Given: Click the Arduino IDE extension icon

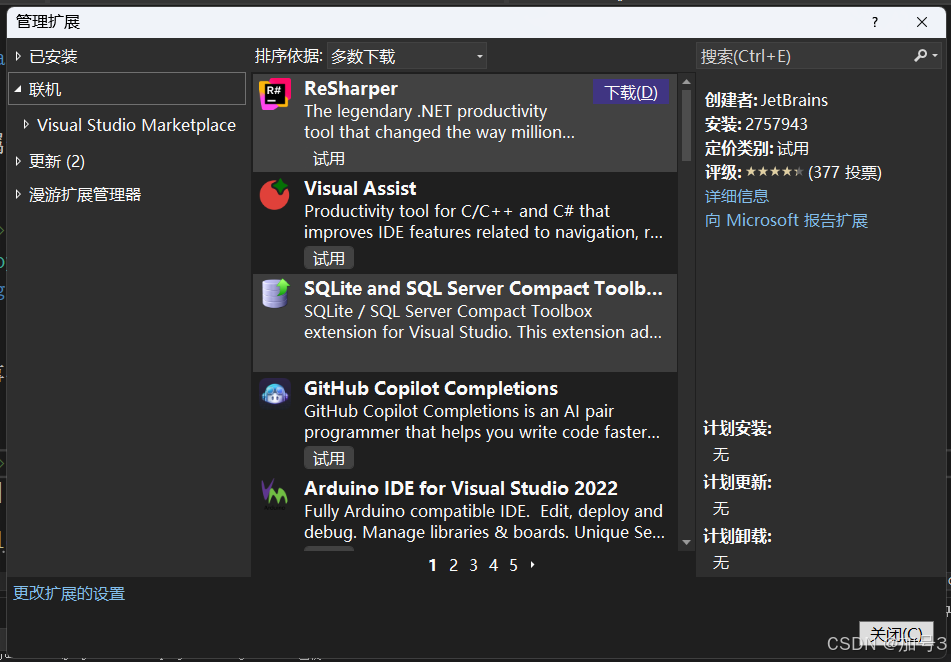Looking at the screenshot, I should click(275, 494).
